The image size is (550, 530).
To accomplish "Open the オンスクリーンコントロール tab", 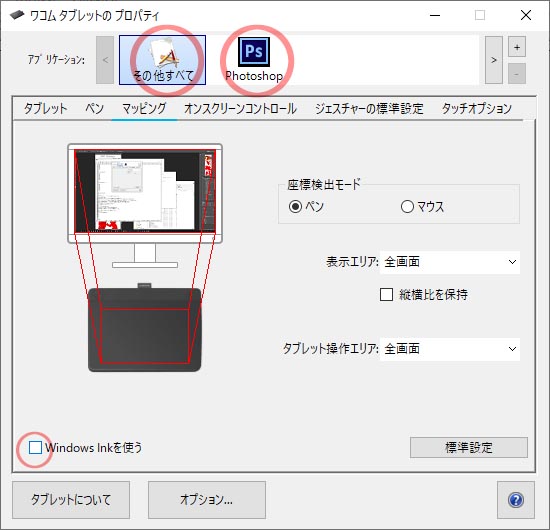I will (241, 108).
